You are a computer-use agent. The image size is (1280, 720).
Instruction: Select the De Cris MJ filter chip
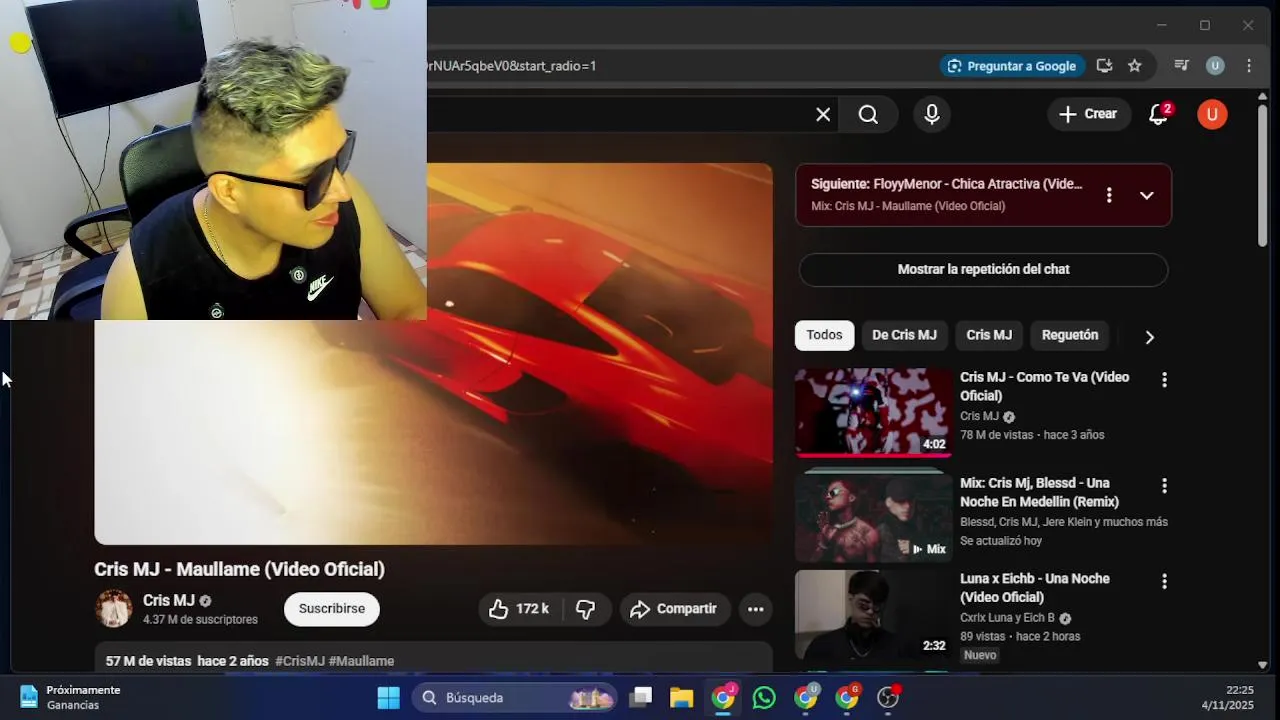tap(904, 335)
